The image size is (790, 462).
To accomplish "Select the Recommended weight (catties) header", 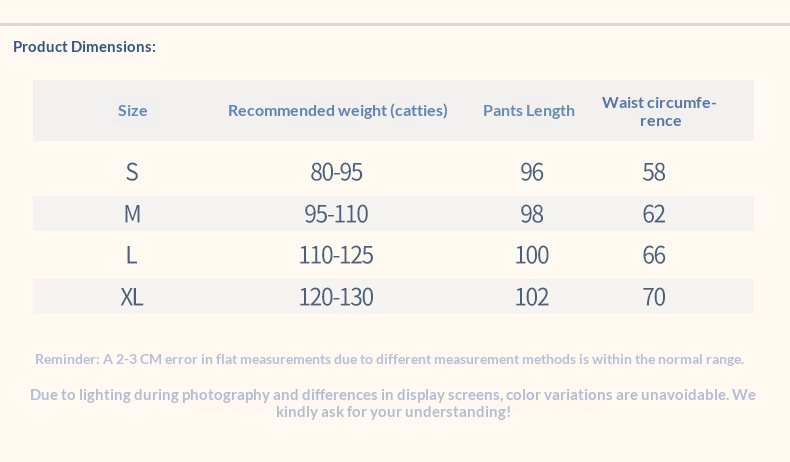I will [338, 111].
